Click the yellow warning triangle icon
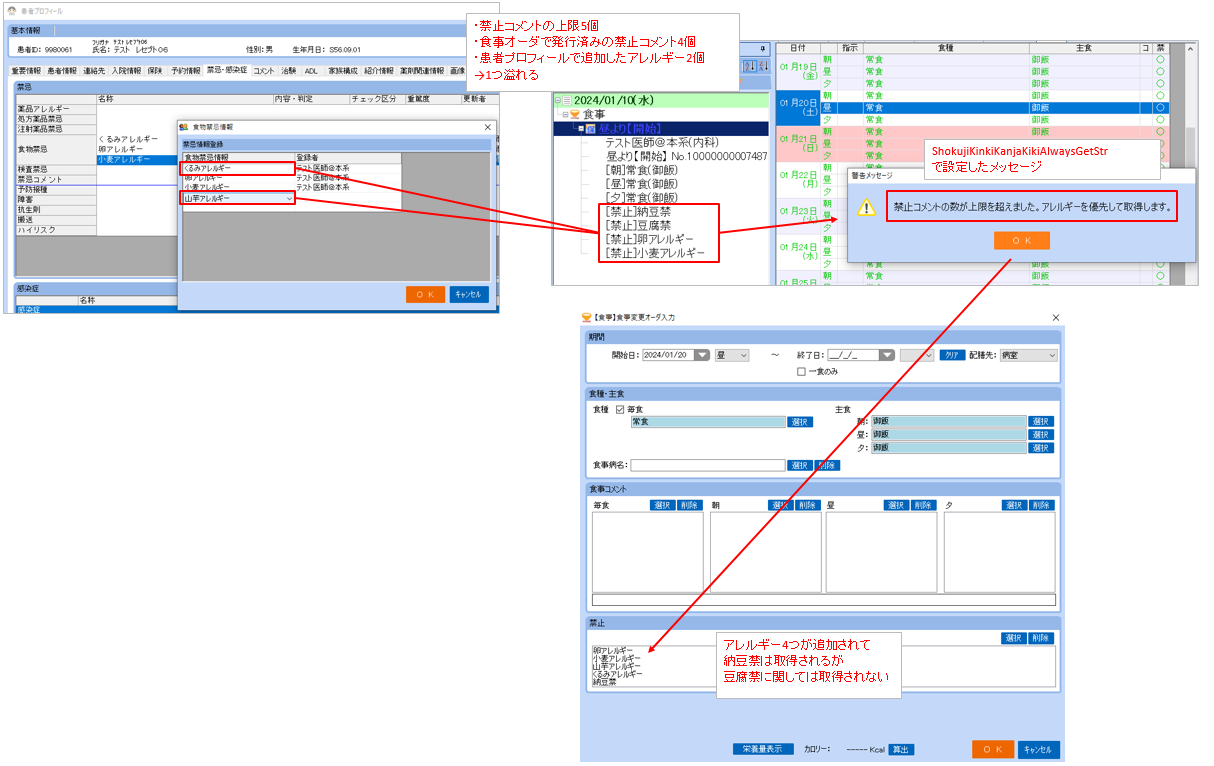This screenshot has height=766, width=1214. [868, 208]
